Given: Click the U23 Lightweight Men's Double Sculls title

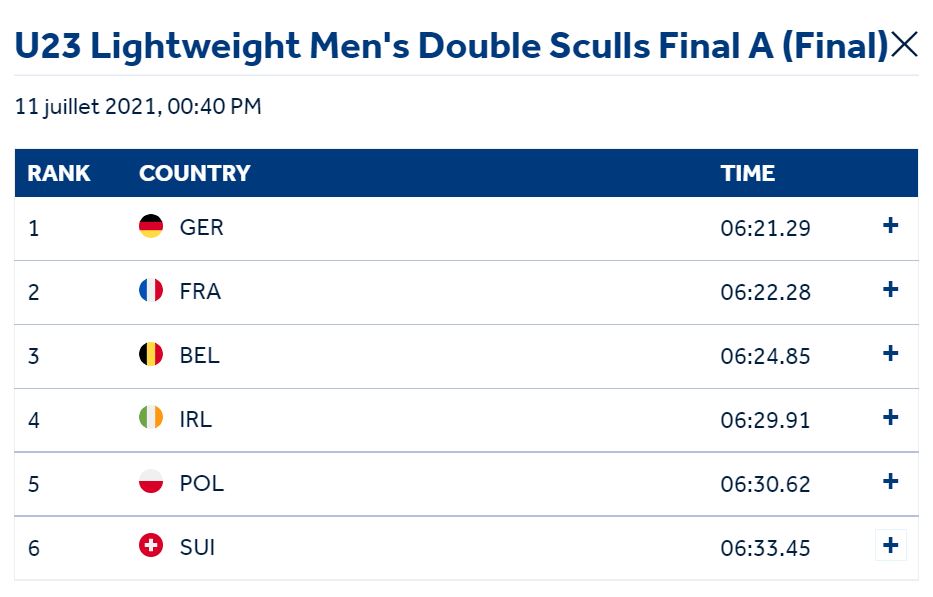Looking at the screenshot, I should [450, 46].
